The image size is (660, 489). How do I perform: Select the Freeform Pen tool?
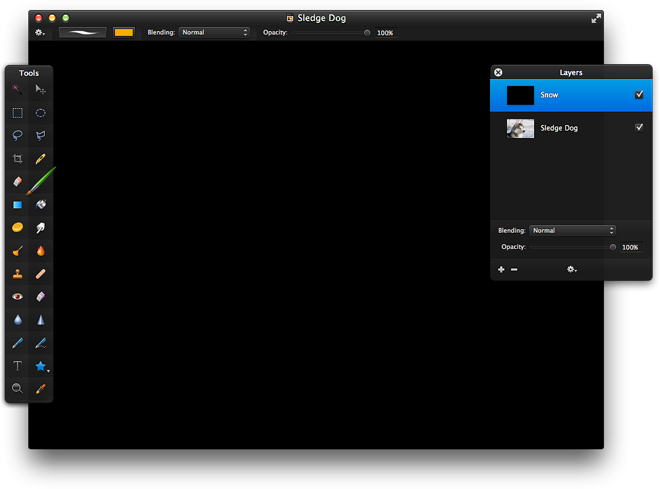click(40, 343)
